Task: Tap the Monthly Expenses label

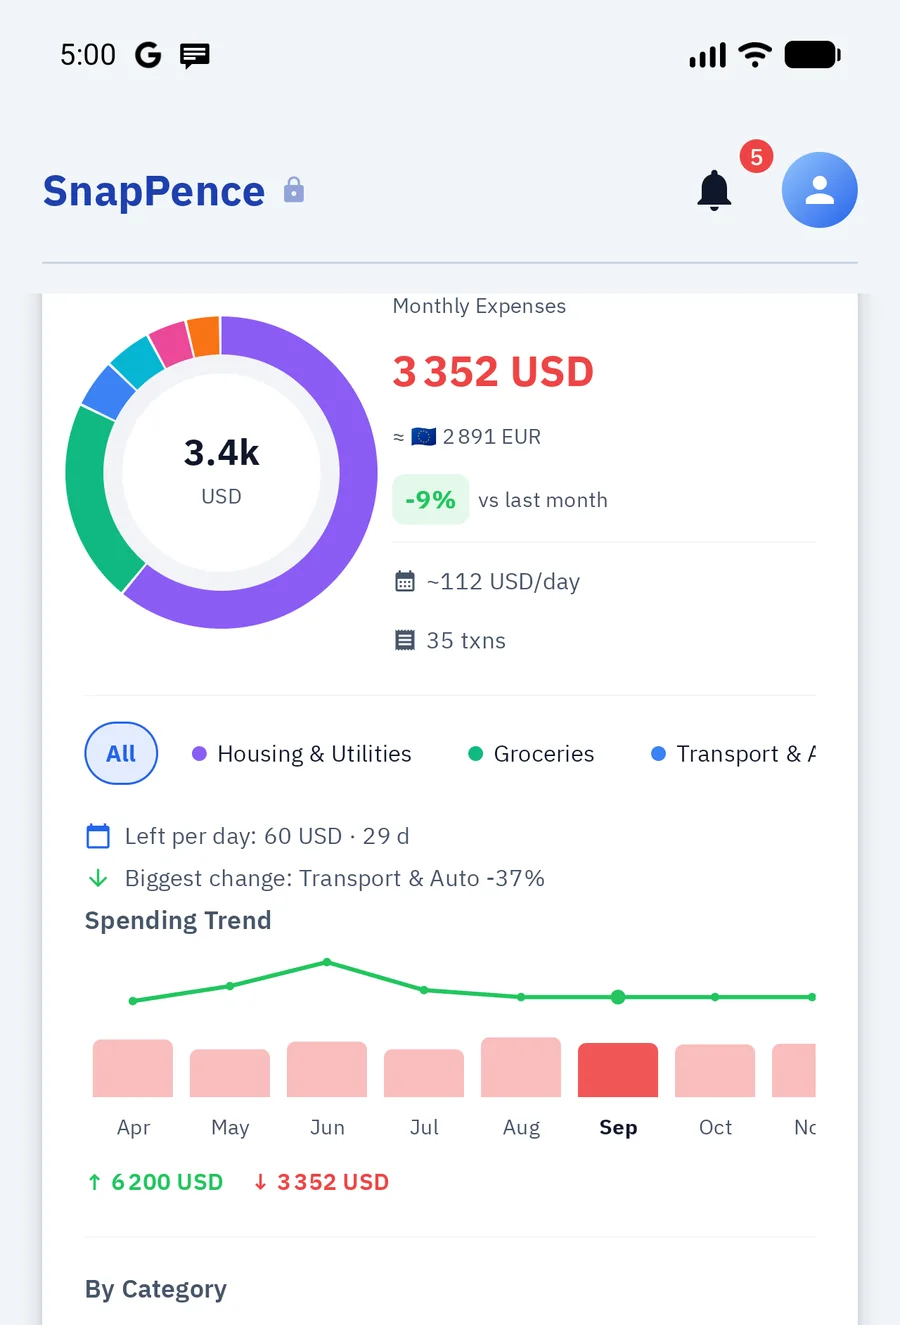Action: (479, 306)
